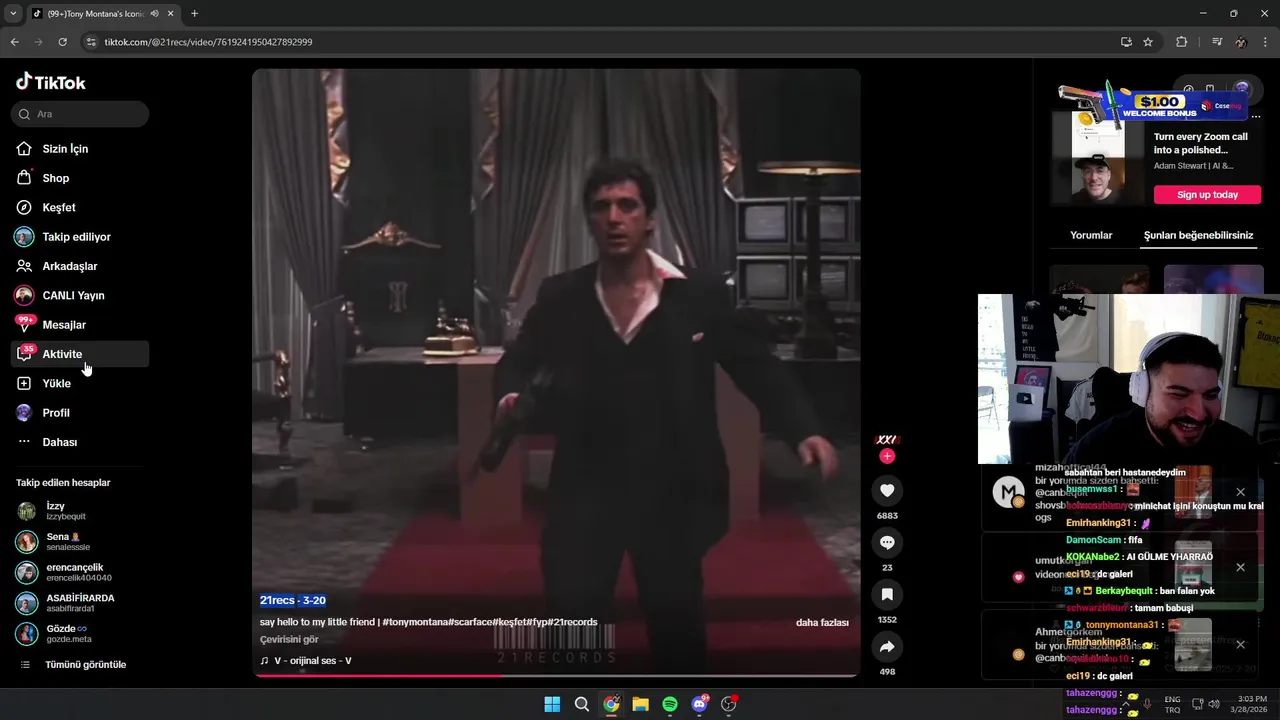1280x720 pixels.
Task: Click the tiktok.com address bar
Action: pos(600,42)
